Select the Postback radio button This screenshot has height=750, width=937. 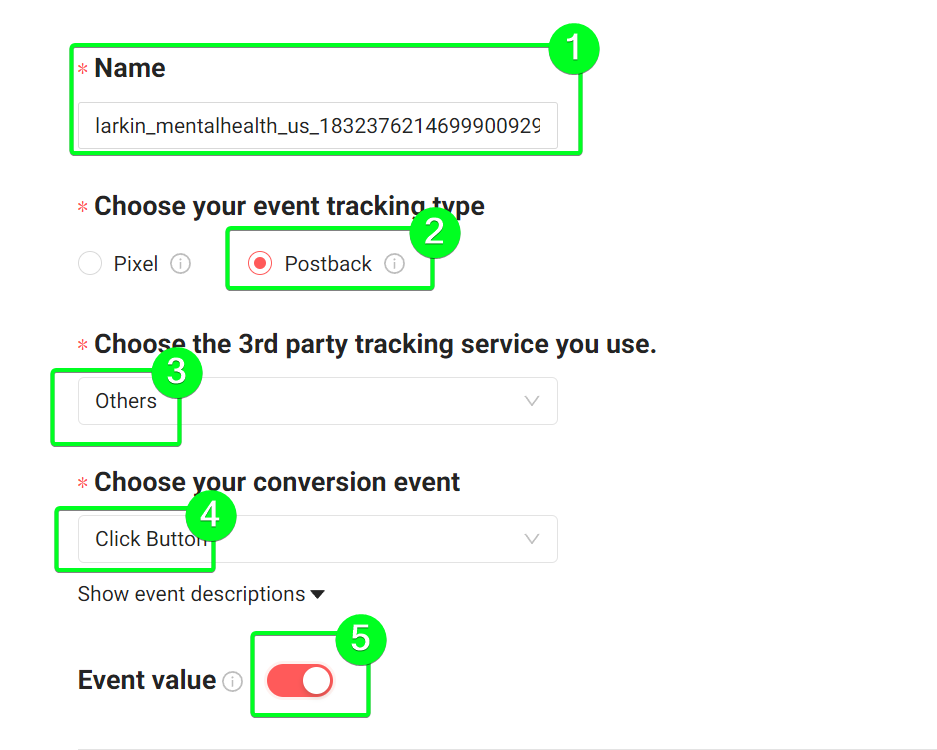(260, 263)
